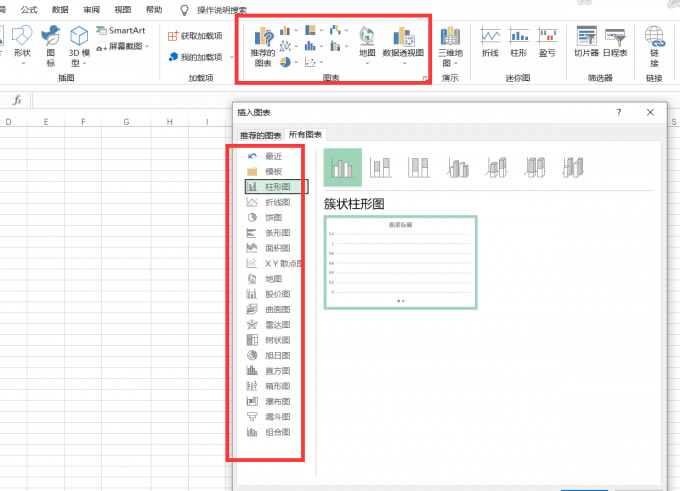Click the 推荐的图表 (Recommended Charts) ribbon icon
The image size is (680, 491).
tap(263, 47)
